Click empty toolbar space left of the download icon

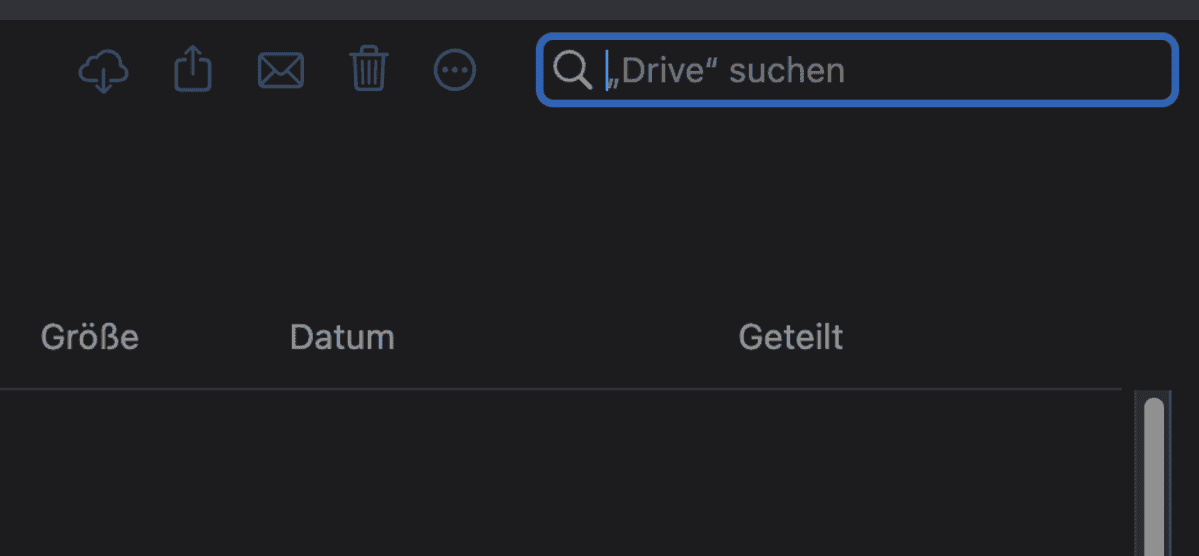click(x=35, y=70)
